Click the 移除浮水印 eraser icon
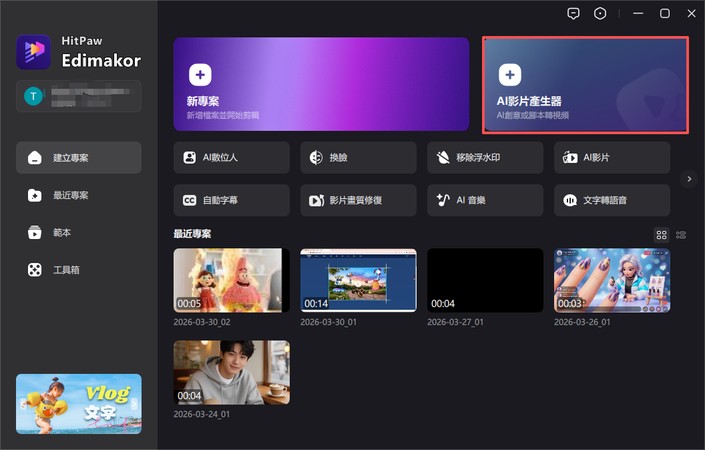The height and width of the screenshot is (450, 705). point(443,158)
